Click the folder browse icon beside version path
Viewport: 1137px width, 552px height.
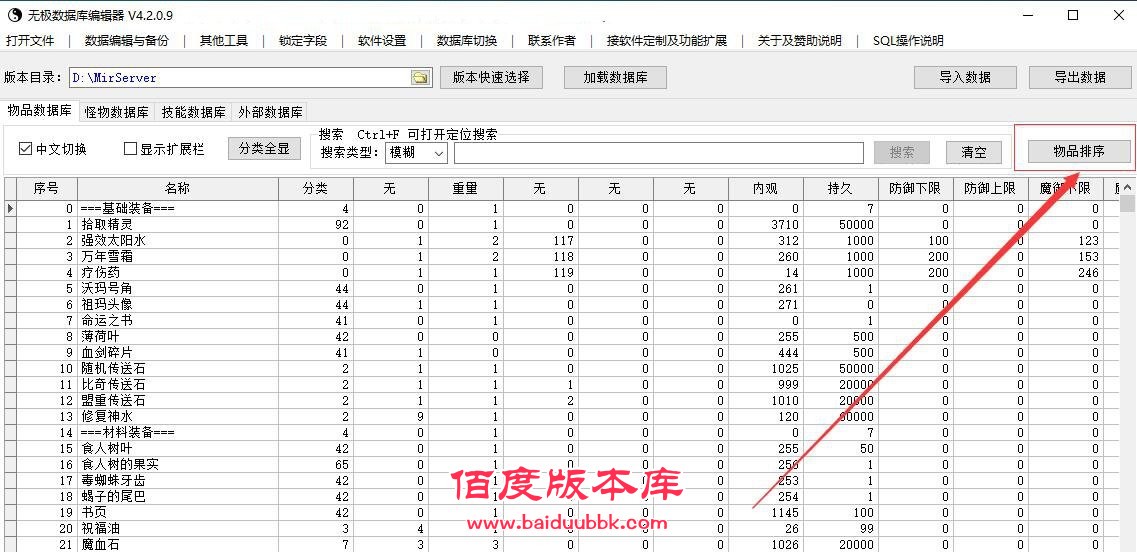coord(420,78)
